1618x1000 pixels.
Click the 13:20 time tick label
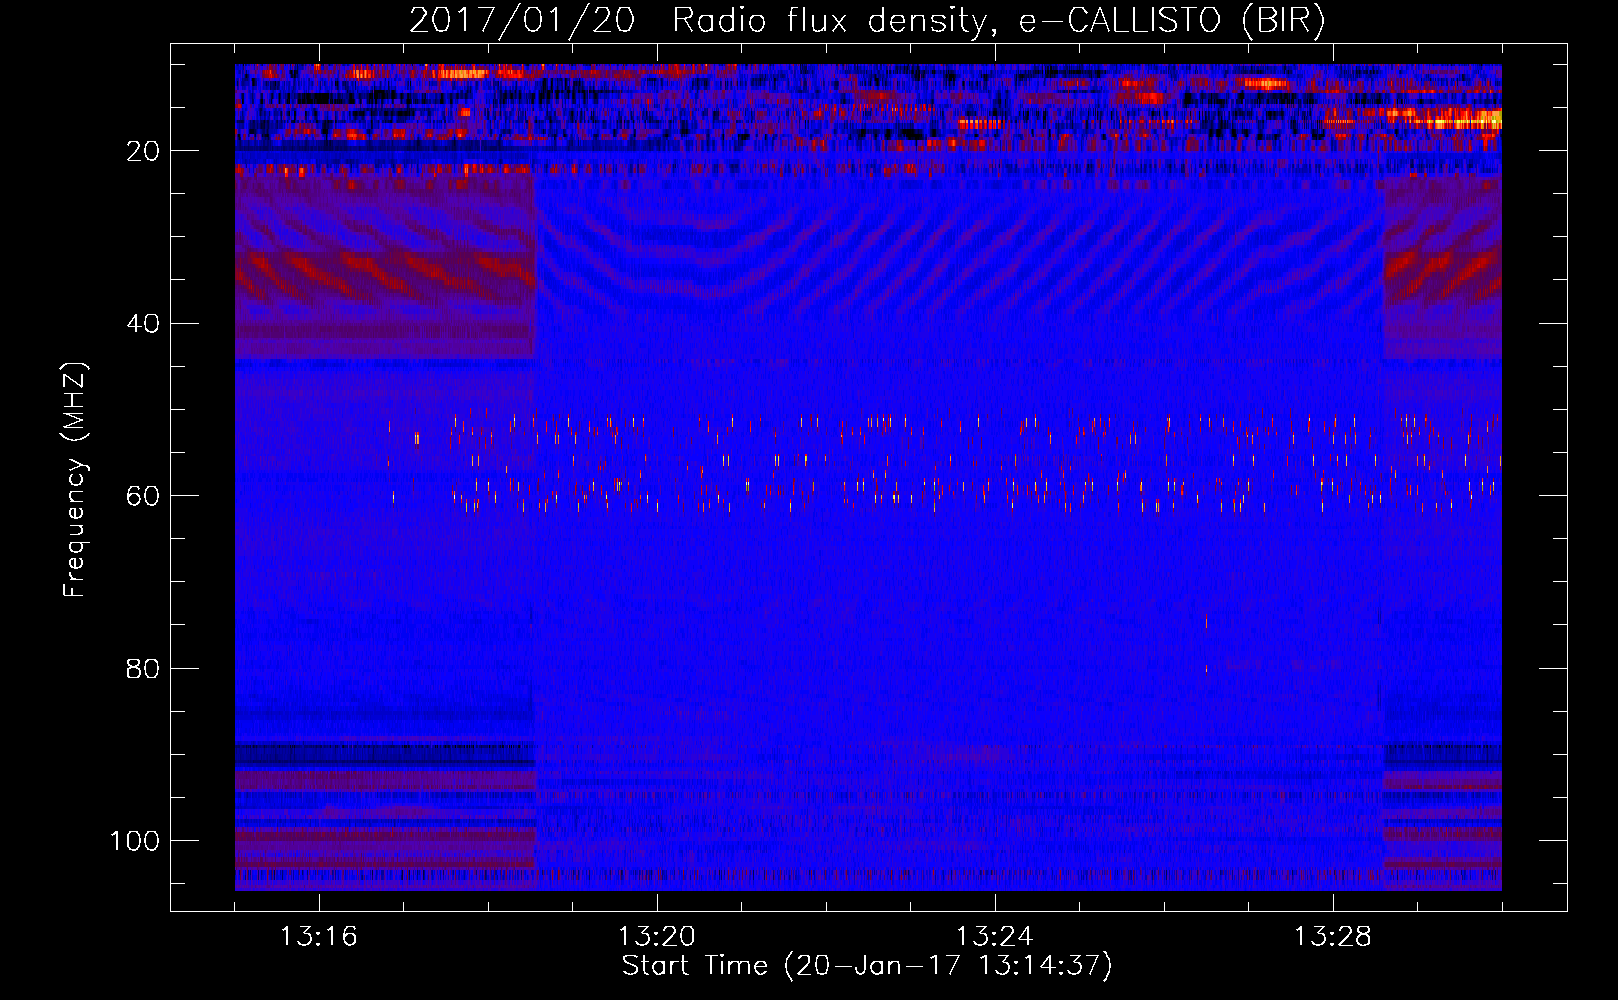pyautogui.click(x=656, y=937)
